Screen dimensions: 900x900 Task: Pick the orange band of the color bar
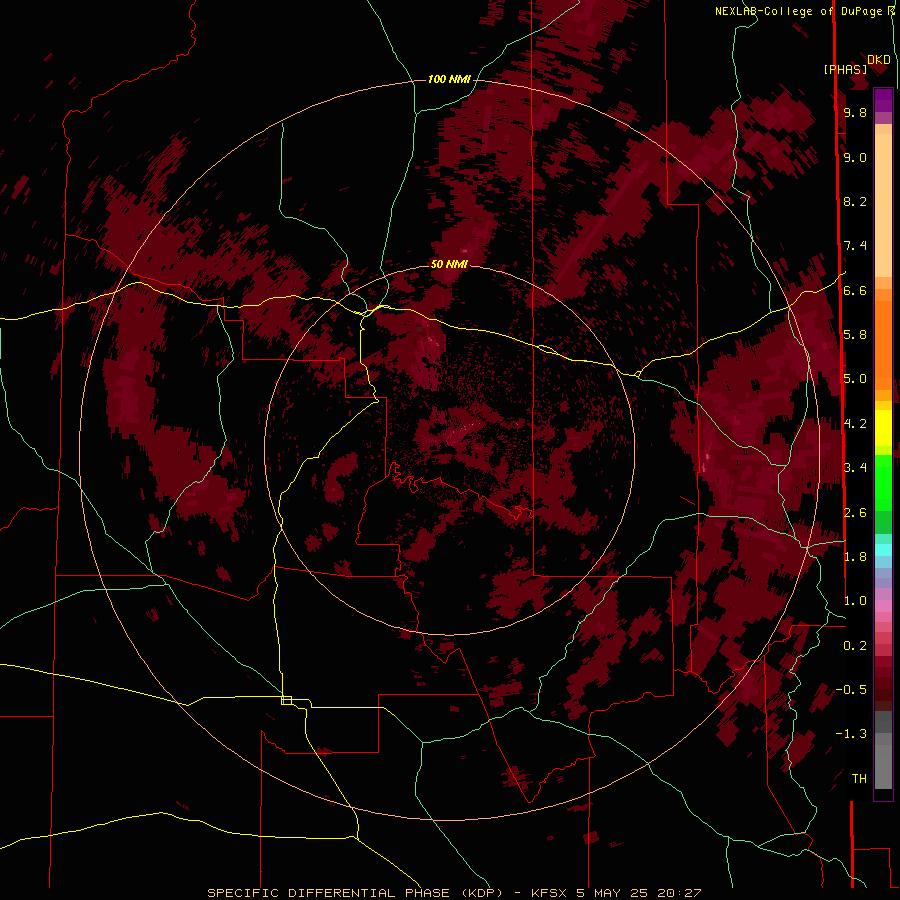(883, 344)
